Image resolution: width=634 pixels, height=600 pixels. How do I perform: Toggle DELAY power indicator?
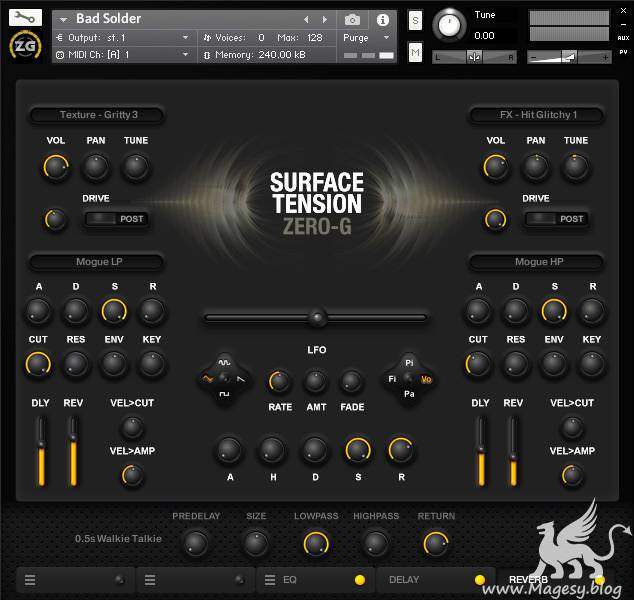(x=480, y=580)
